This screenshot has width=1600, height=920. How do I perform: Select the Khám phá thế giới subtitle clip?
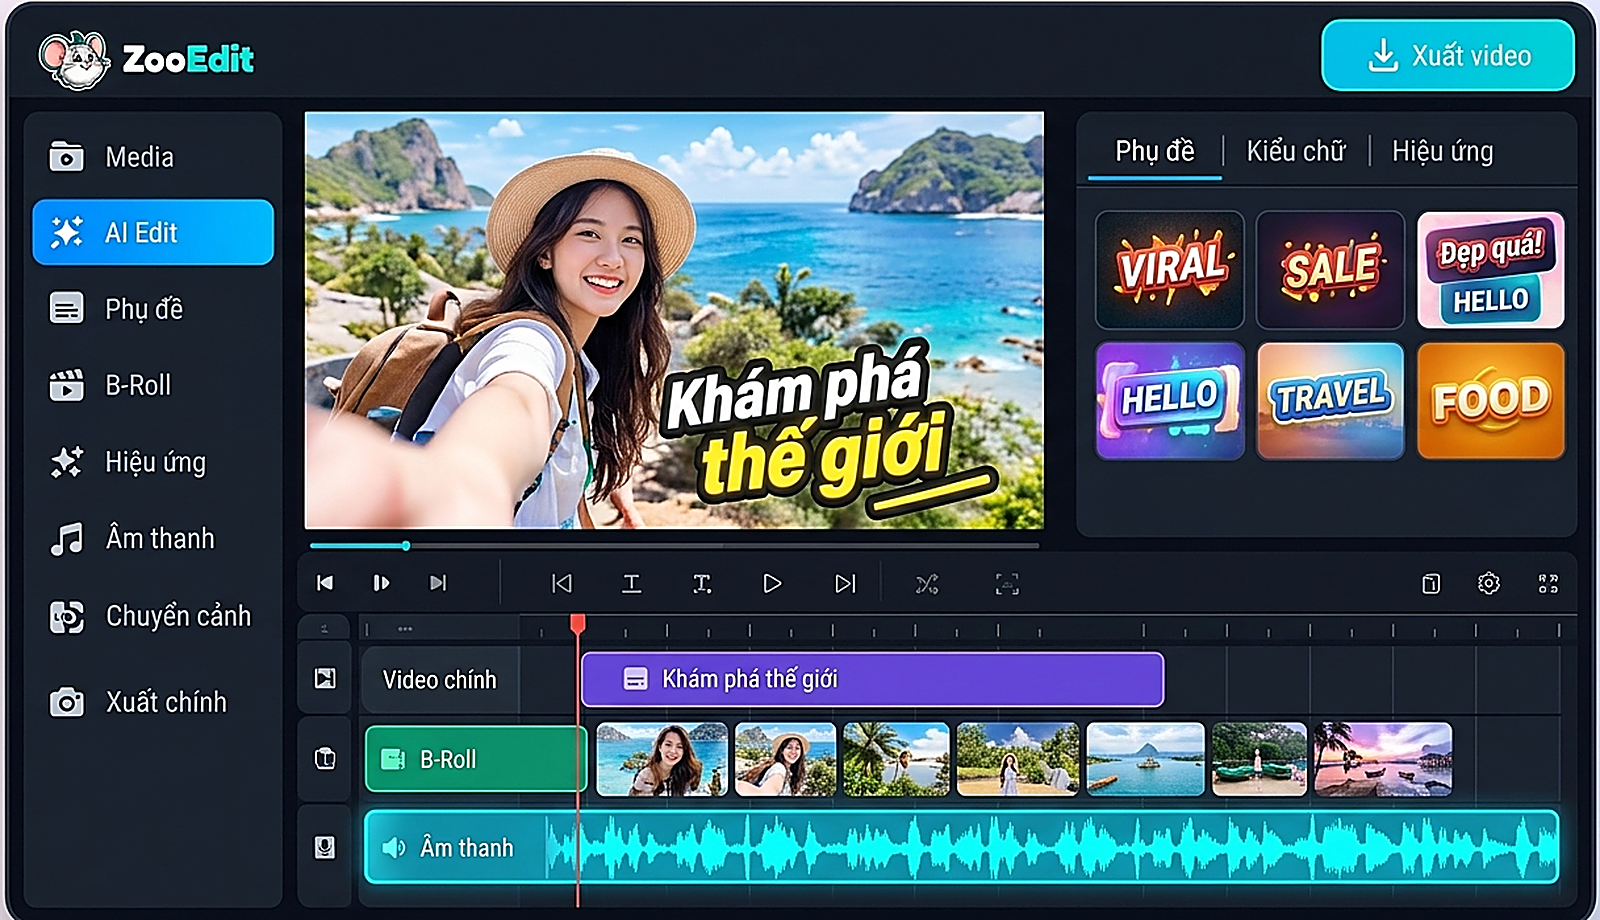pyautogui.click(x=872, y=679)
